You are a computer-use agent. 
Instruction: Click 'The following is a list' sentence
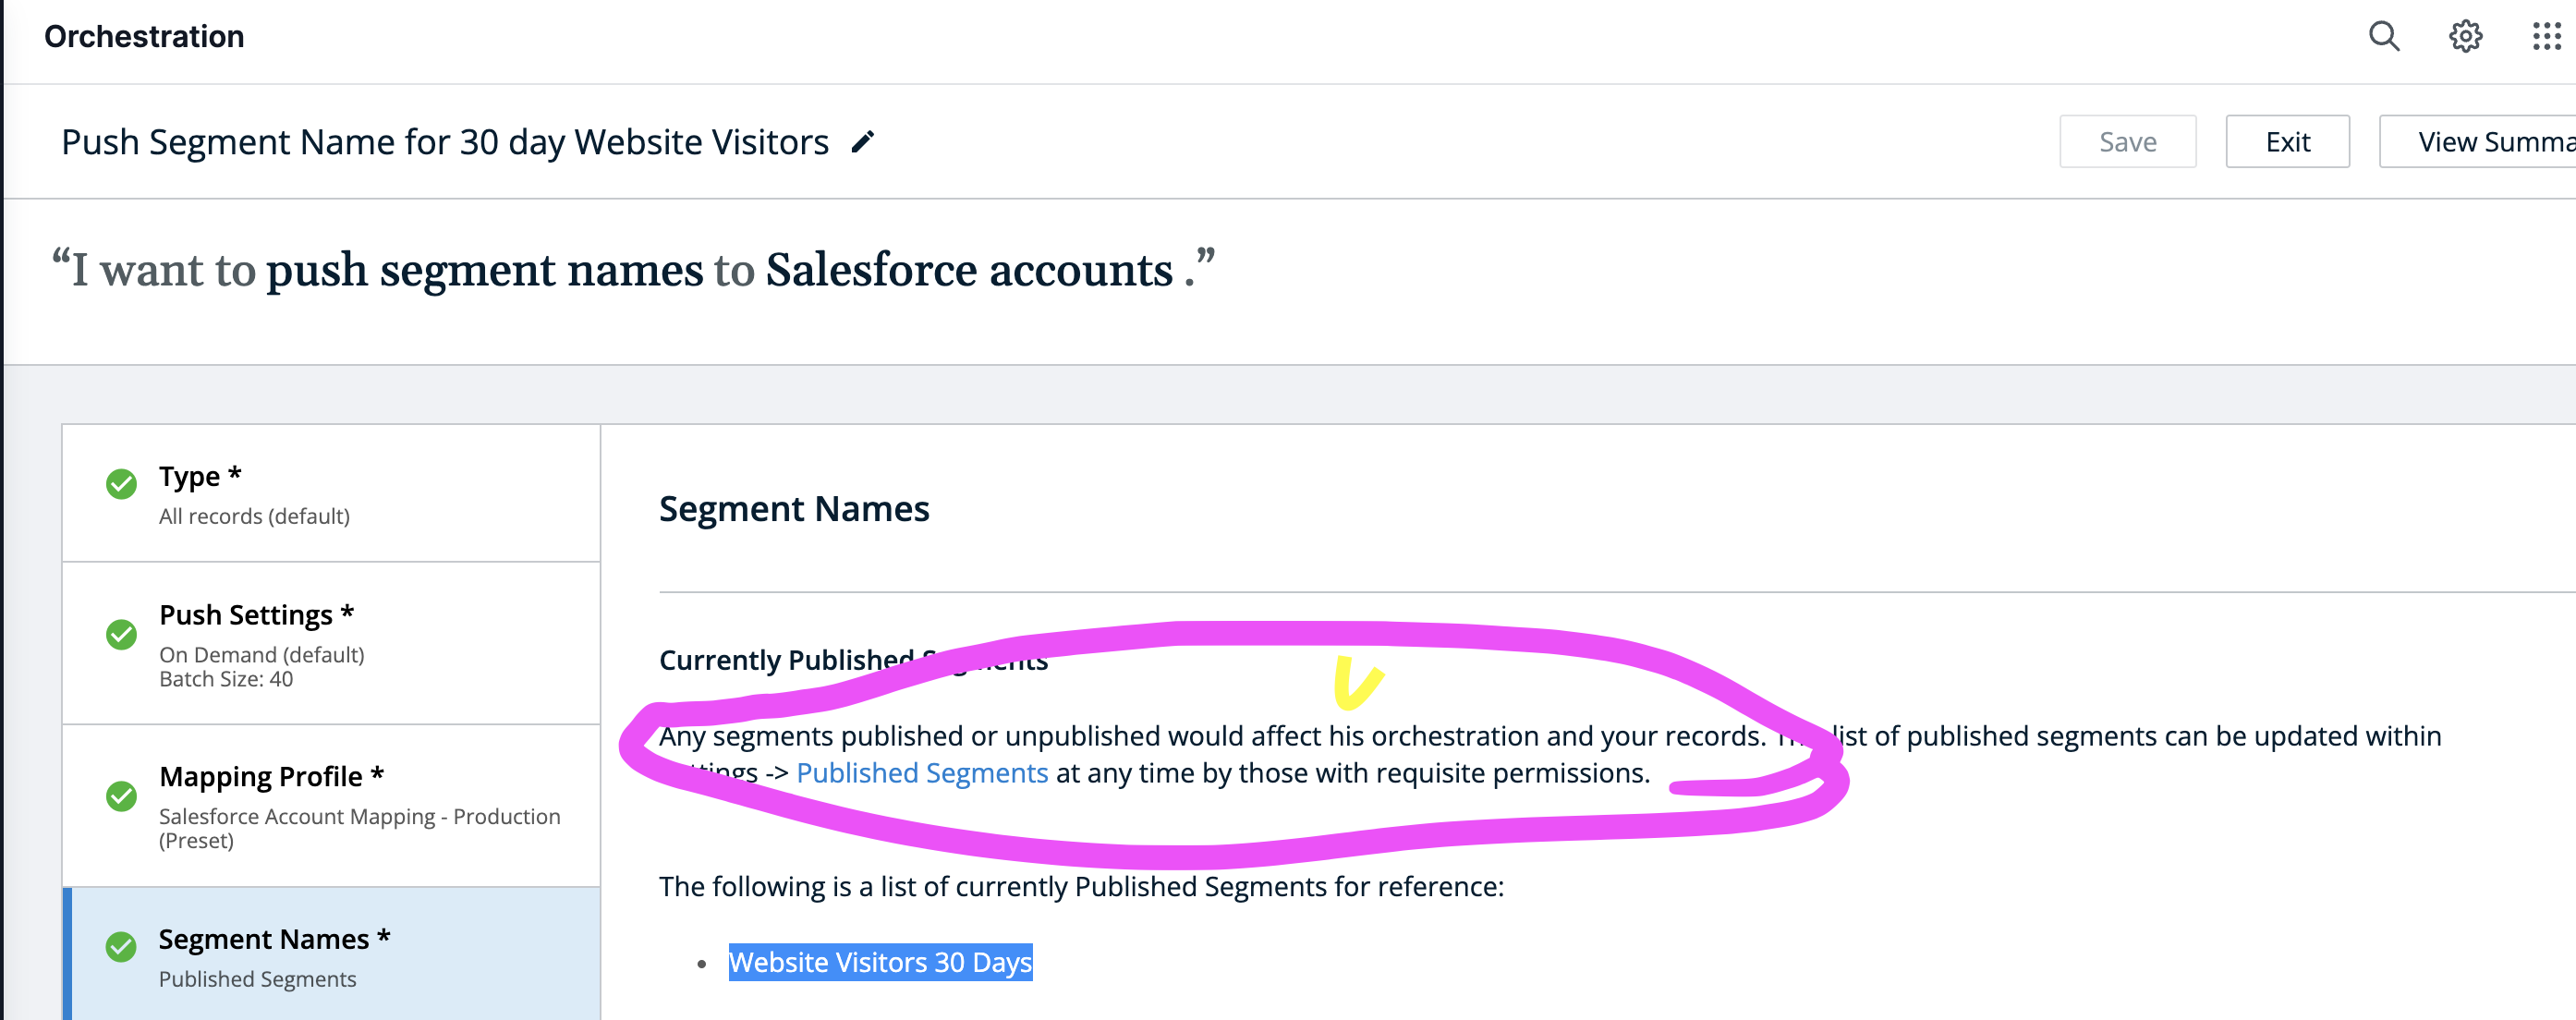pos(1081,887)
